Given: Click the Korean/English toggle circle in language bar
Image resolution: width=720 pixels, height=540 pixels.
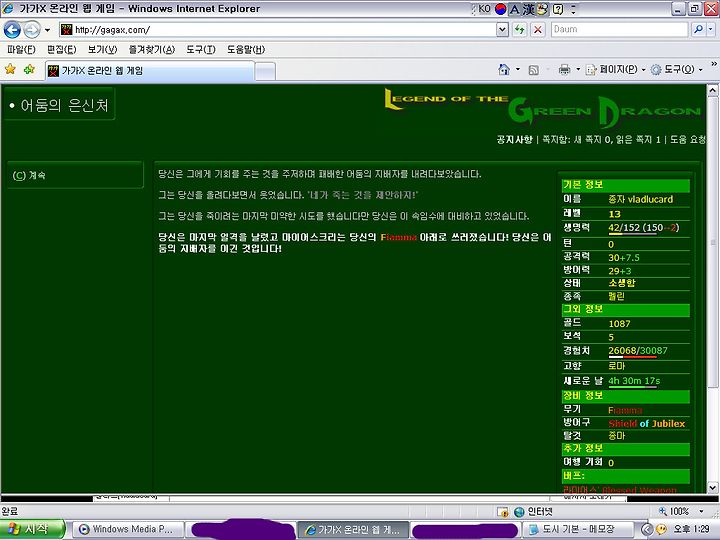Looking at the screenshot, I should click(x=501, y=9).
